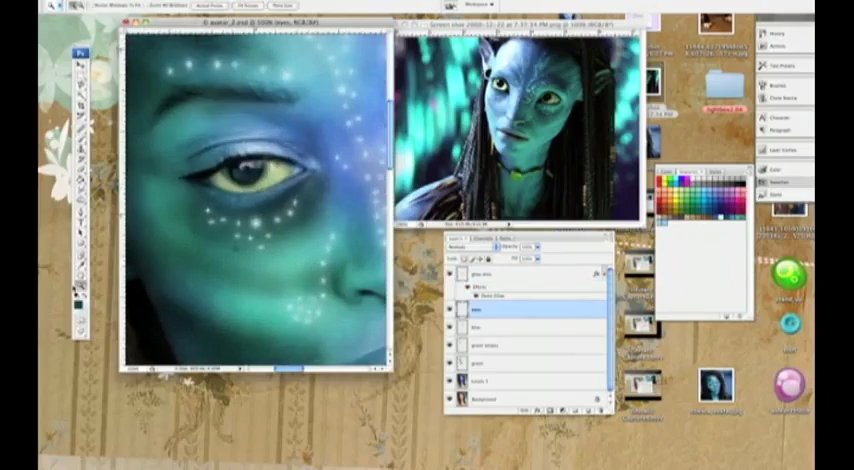Click the add layer style fx icon in footer

[x=538, y=410]
